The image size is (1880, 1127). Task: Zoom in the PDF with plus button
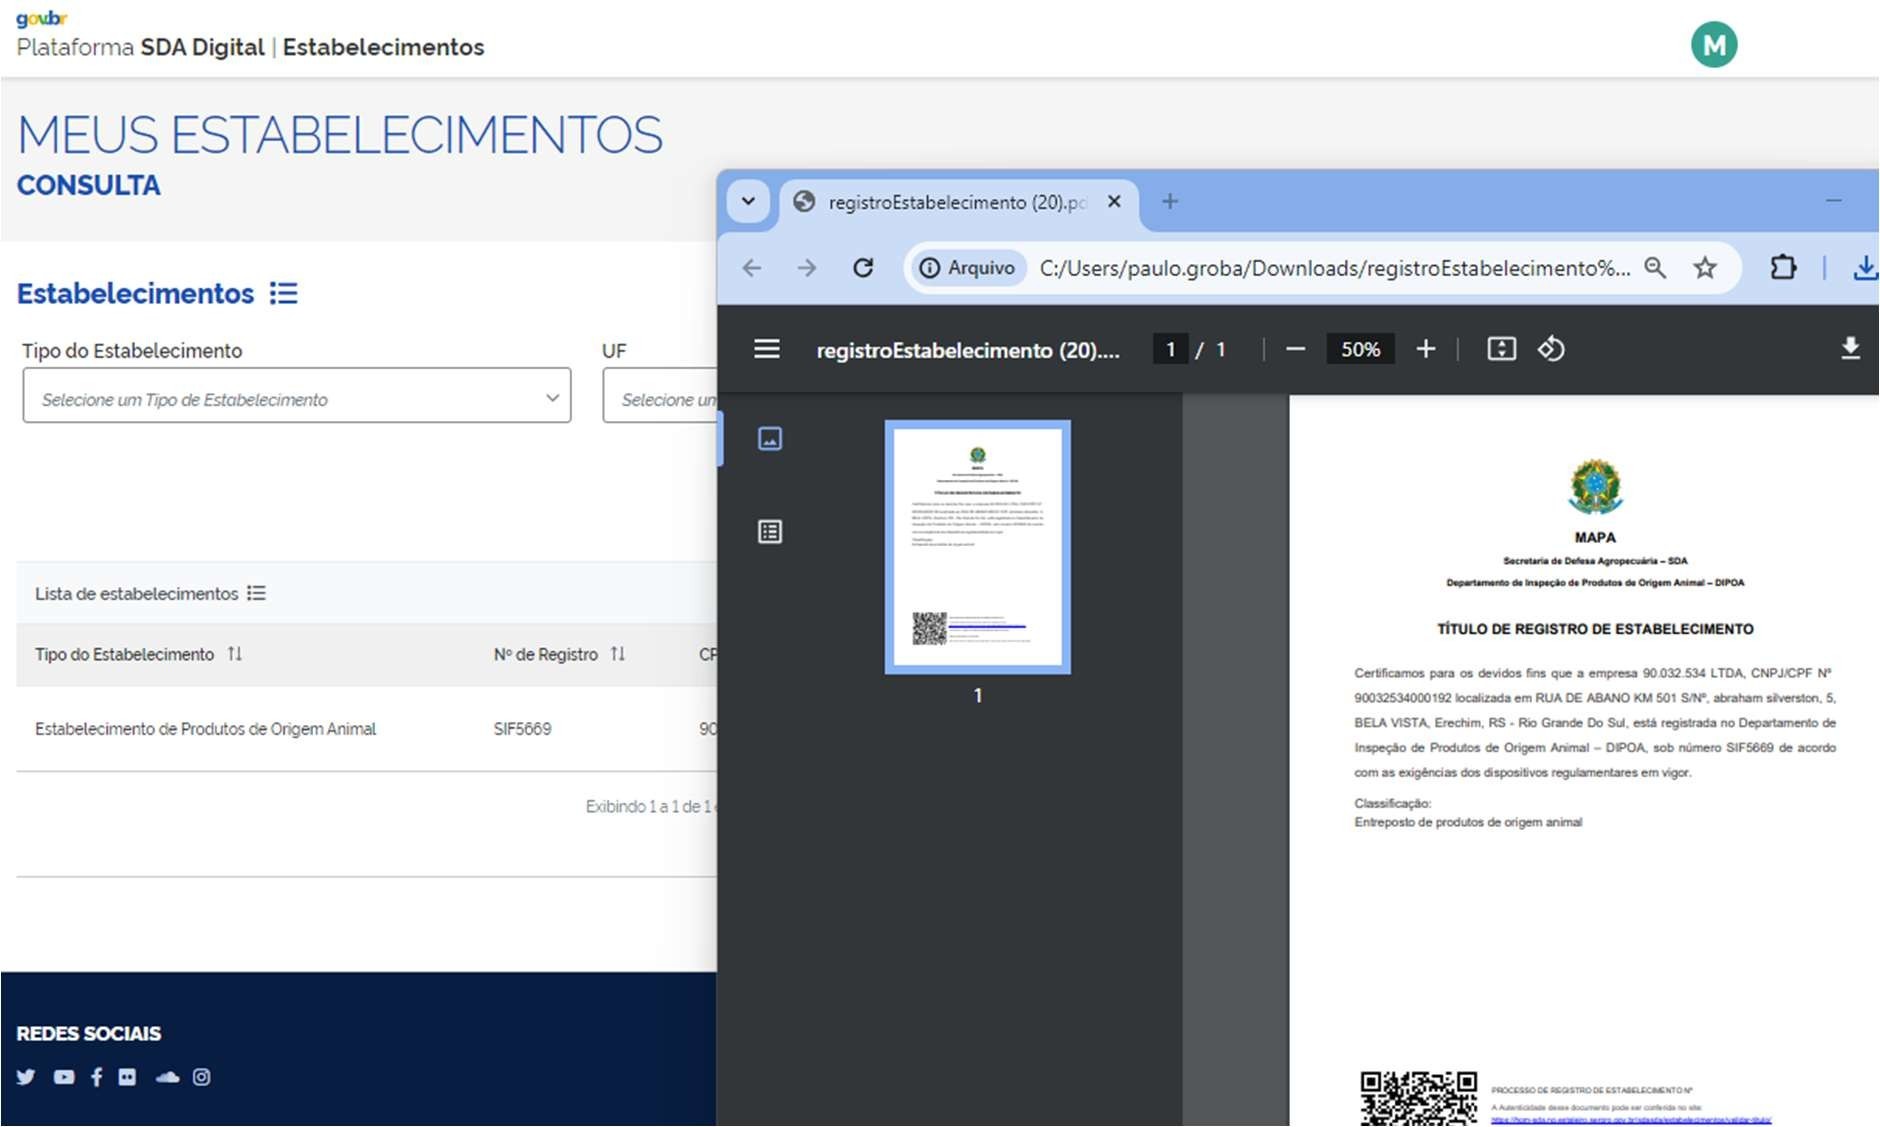[1426, 349]
